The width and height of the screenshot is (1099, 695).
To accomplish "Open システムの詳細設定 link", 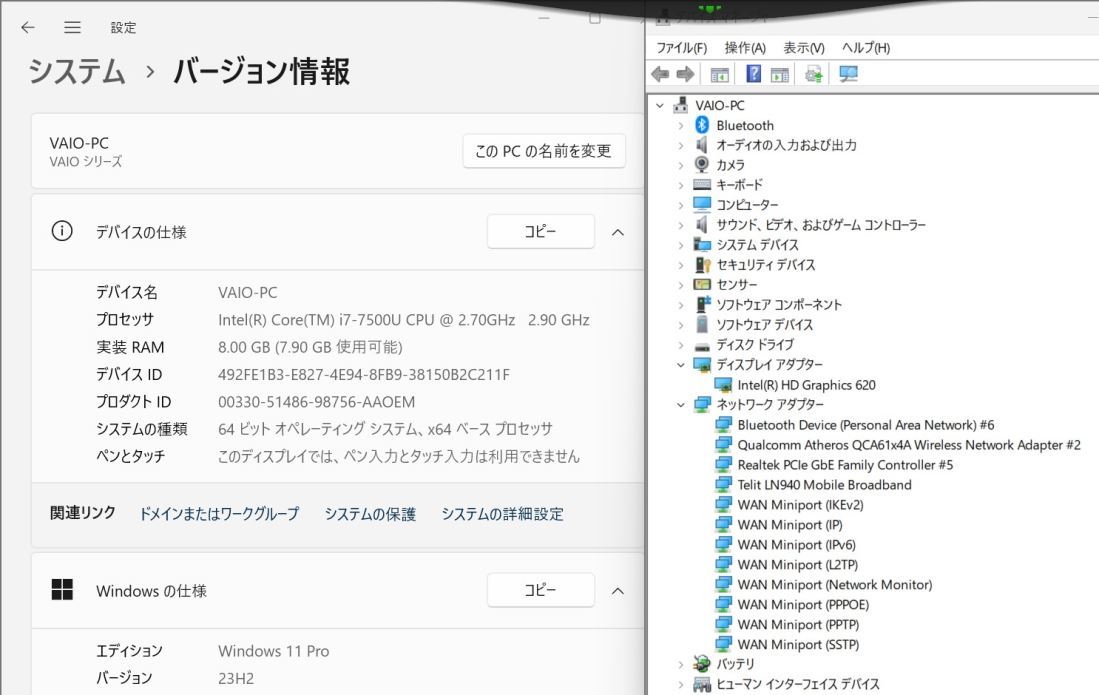I will coord(503,514).
